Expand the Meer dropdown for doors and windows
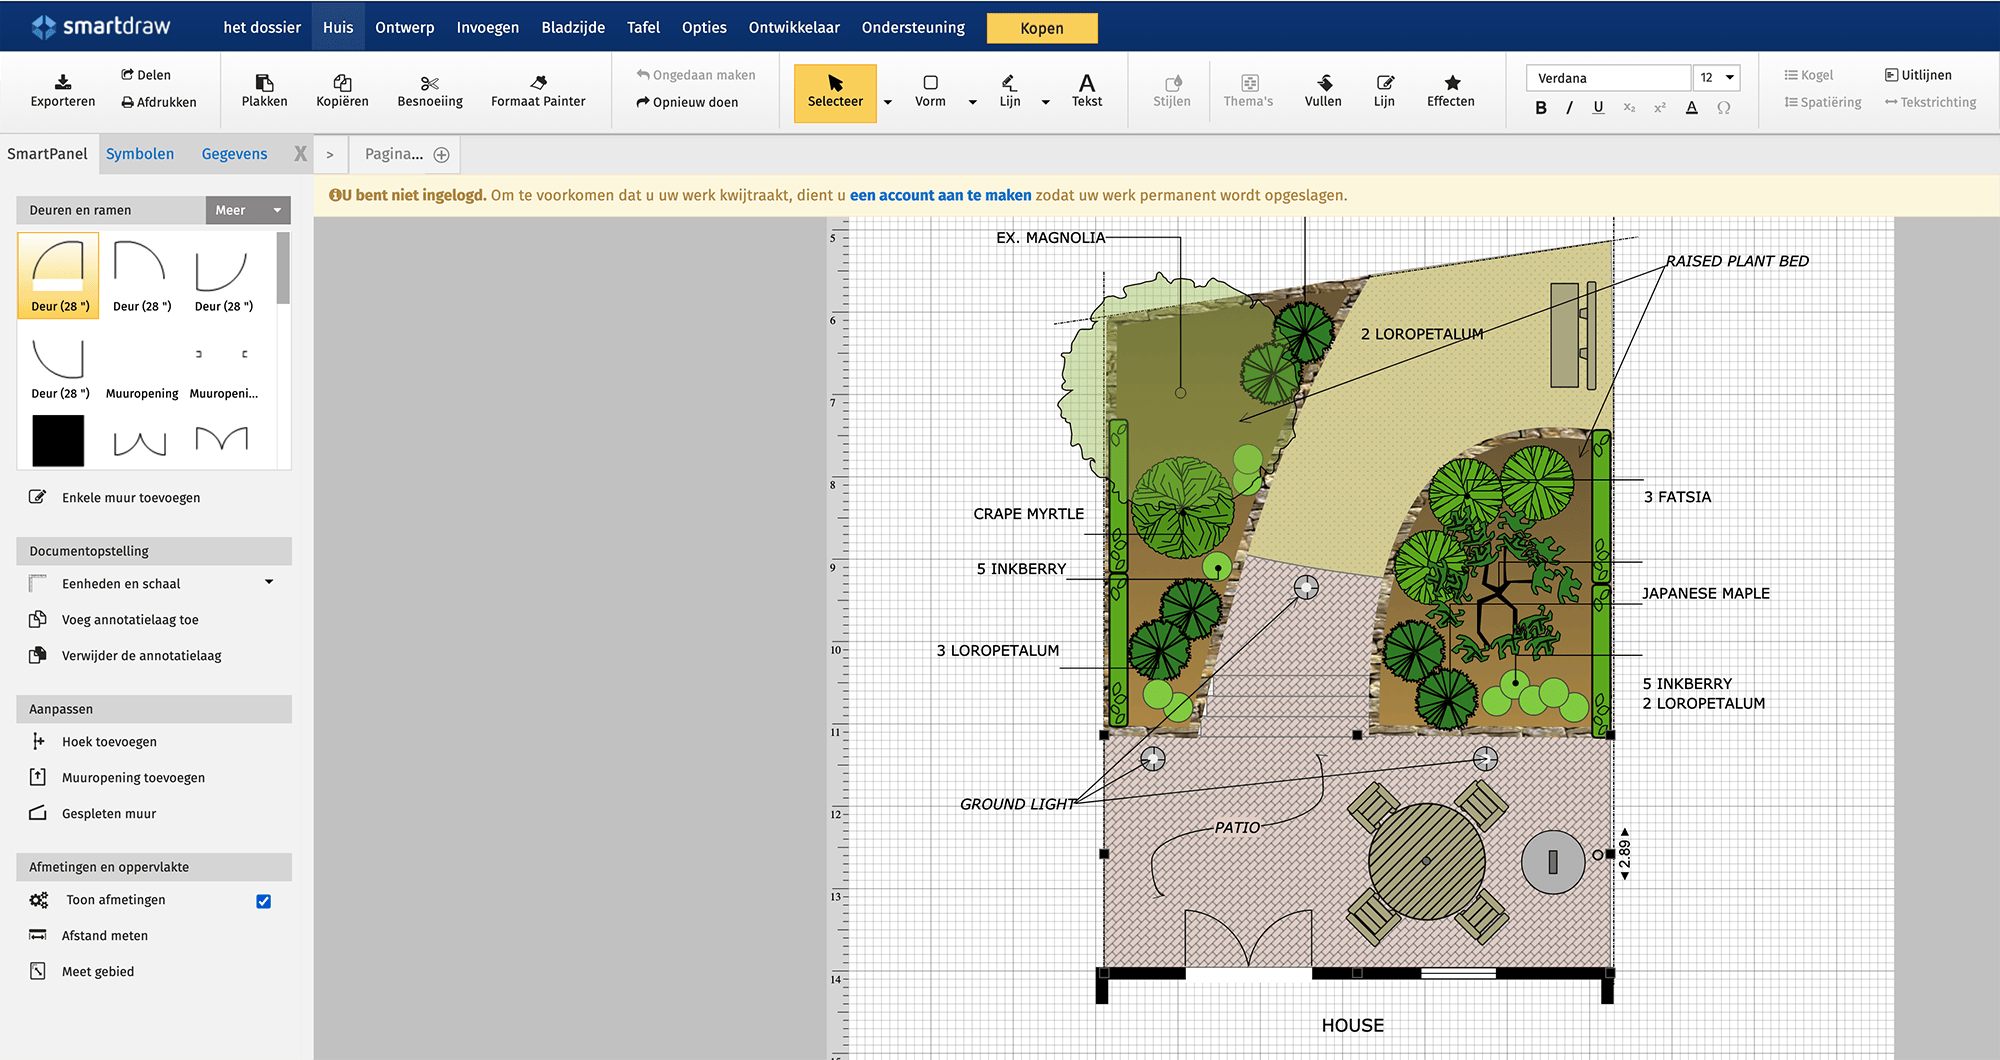The image size is (2000, 1060). pos(247,210)
